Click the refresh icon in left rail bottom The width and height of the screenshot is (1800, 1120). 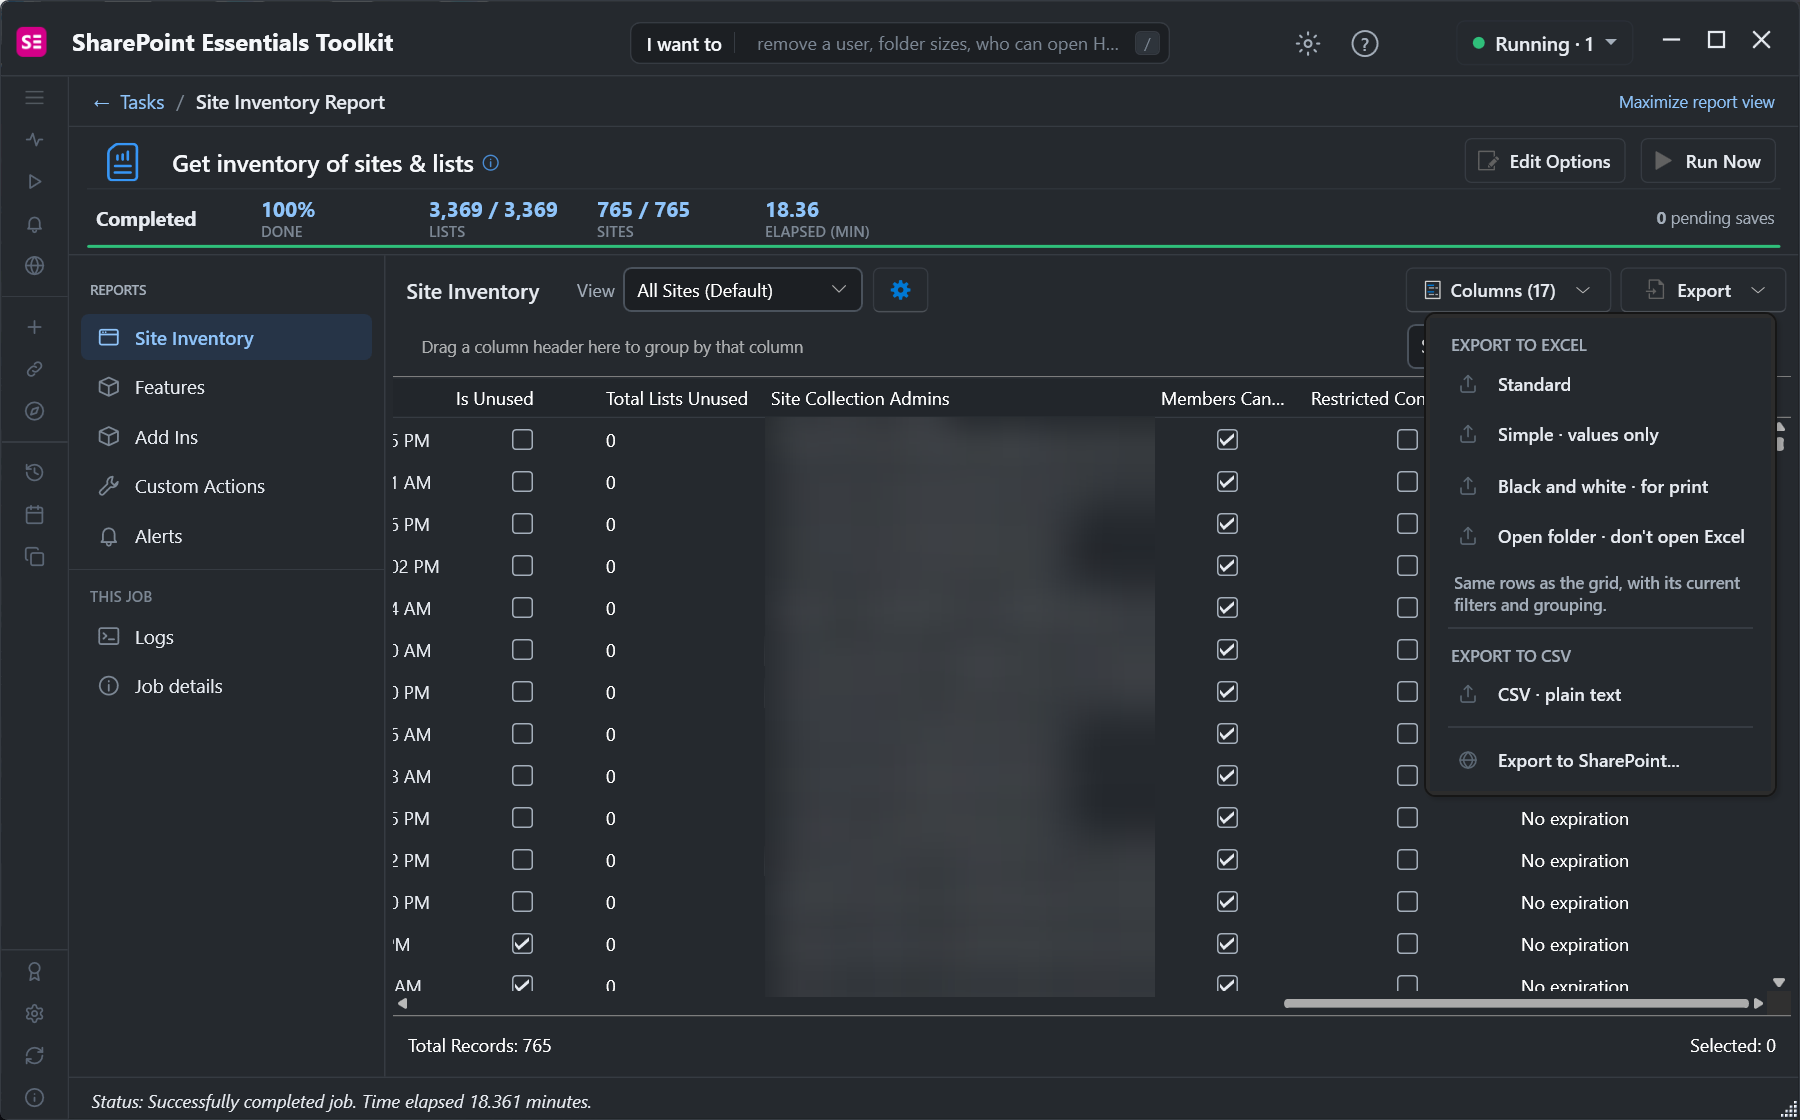pyautogui.click(x=34, y=1055)
